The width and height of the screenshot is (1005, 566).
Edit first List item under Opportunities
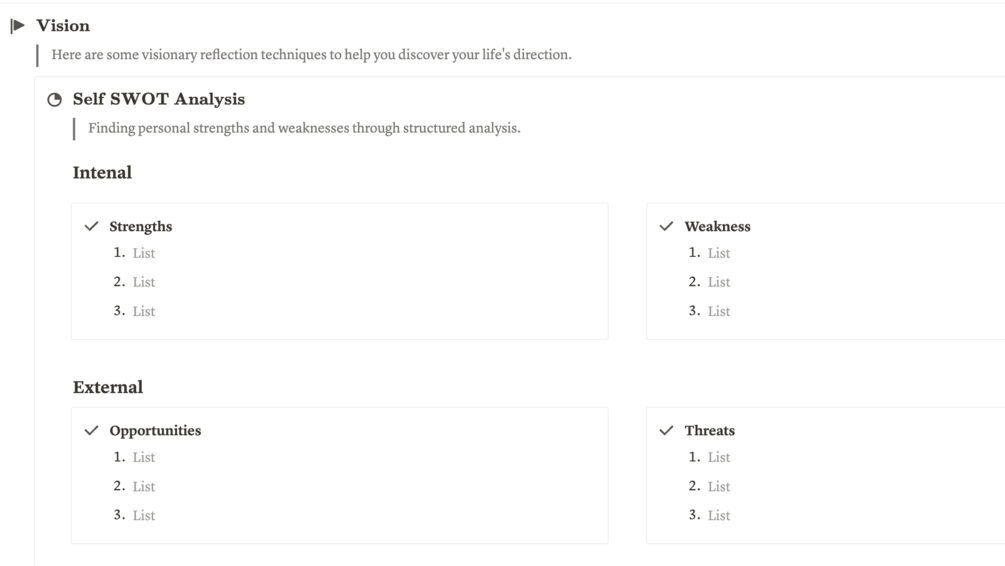point(144,458)
